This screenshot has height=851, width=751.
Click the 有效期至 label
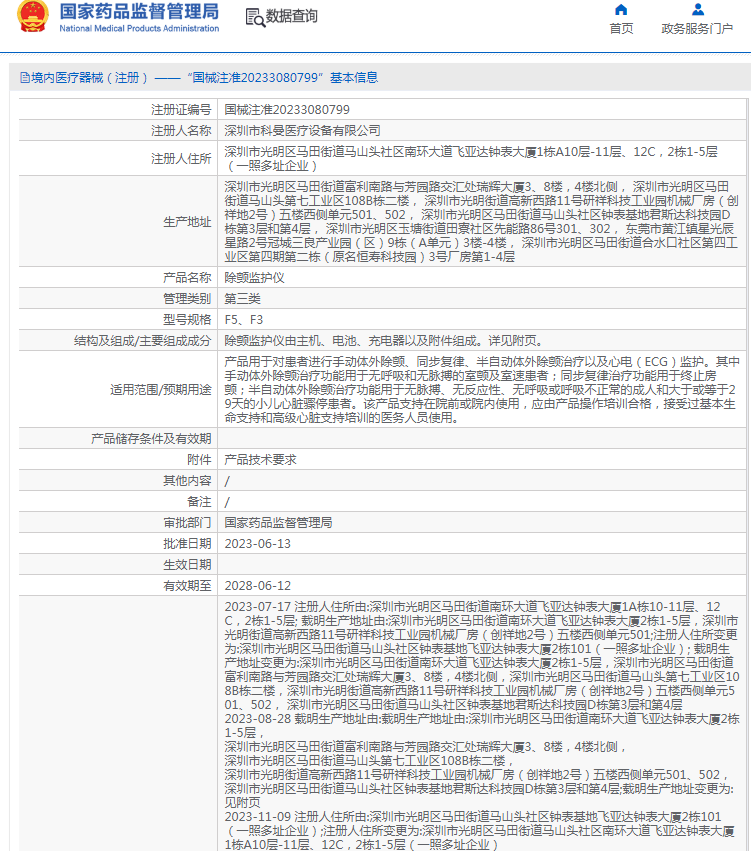coord(187,586)
